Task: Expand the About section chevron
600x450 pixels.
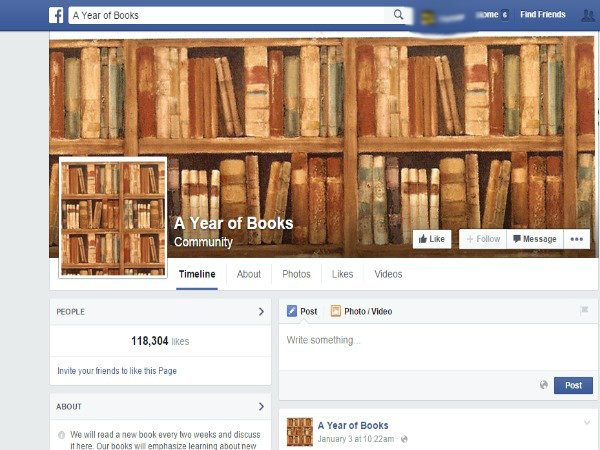Action: tap(261, 406)
